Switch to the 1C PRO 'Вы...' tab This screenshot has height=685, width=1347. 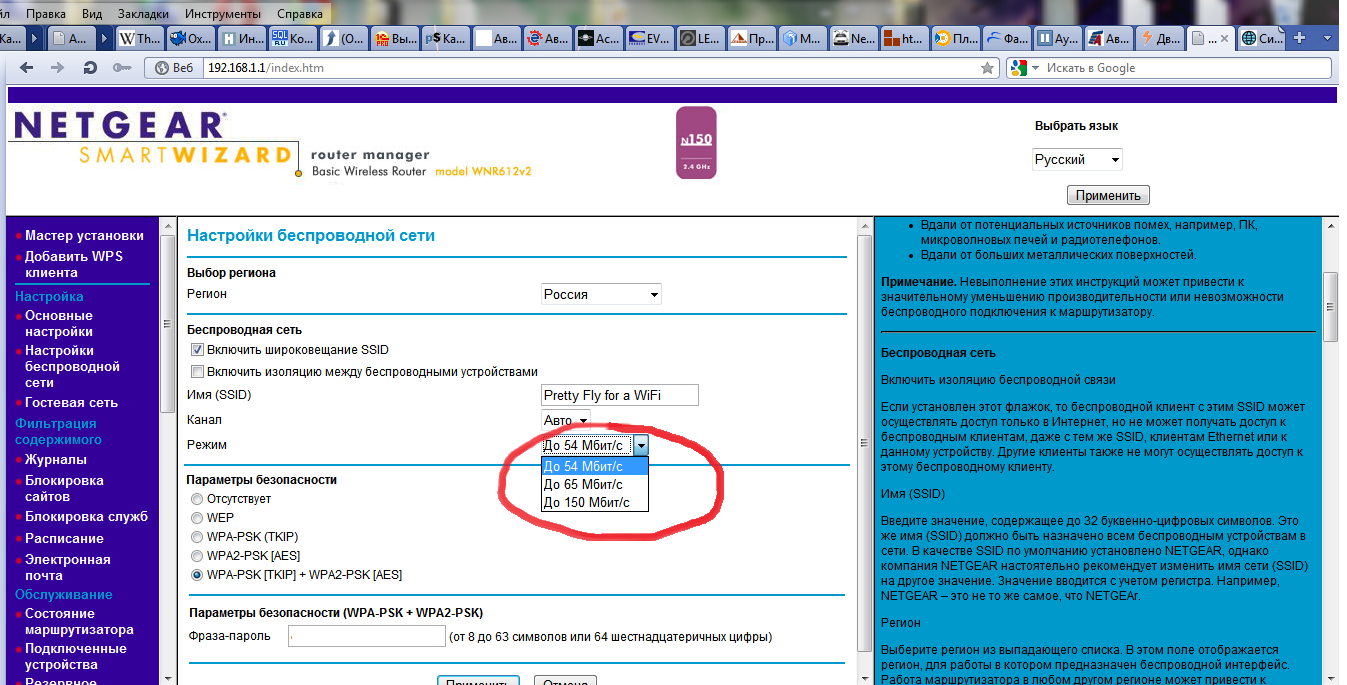click(x=397, y=39)
